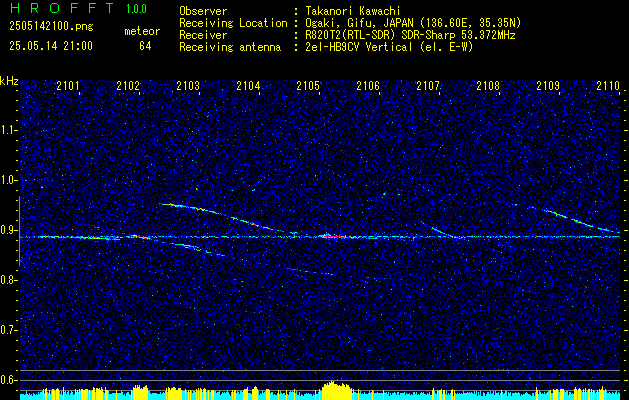Click the 'Receiver' field label

[203, 35]
